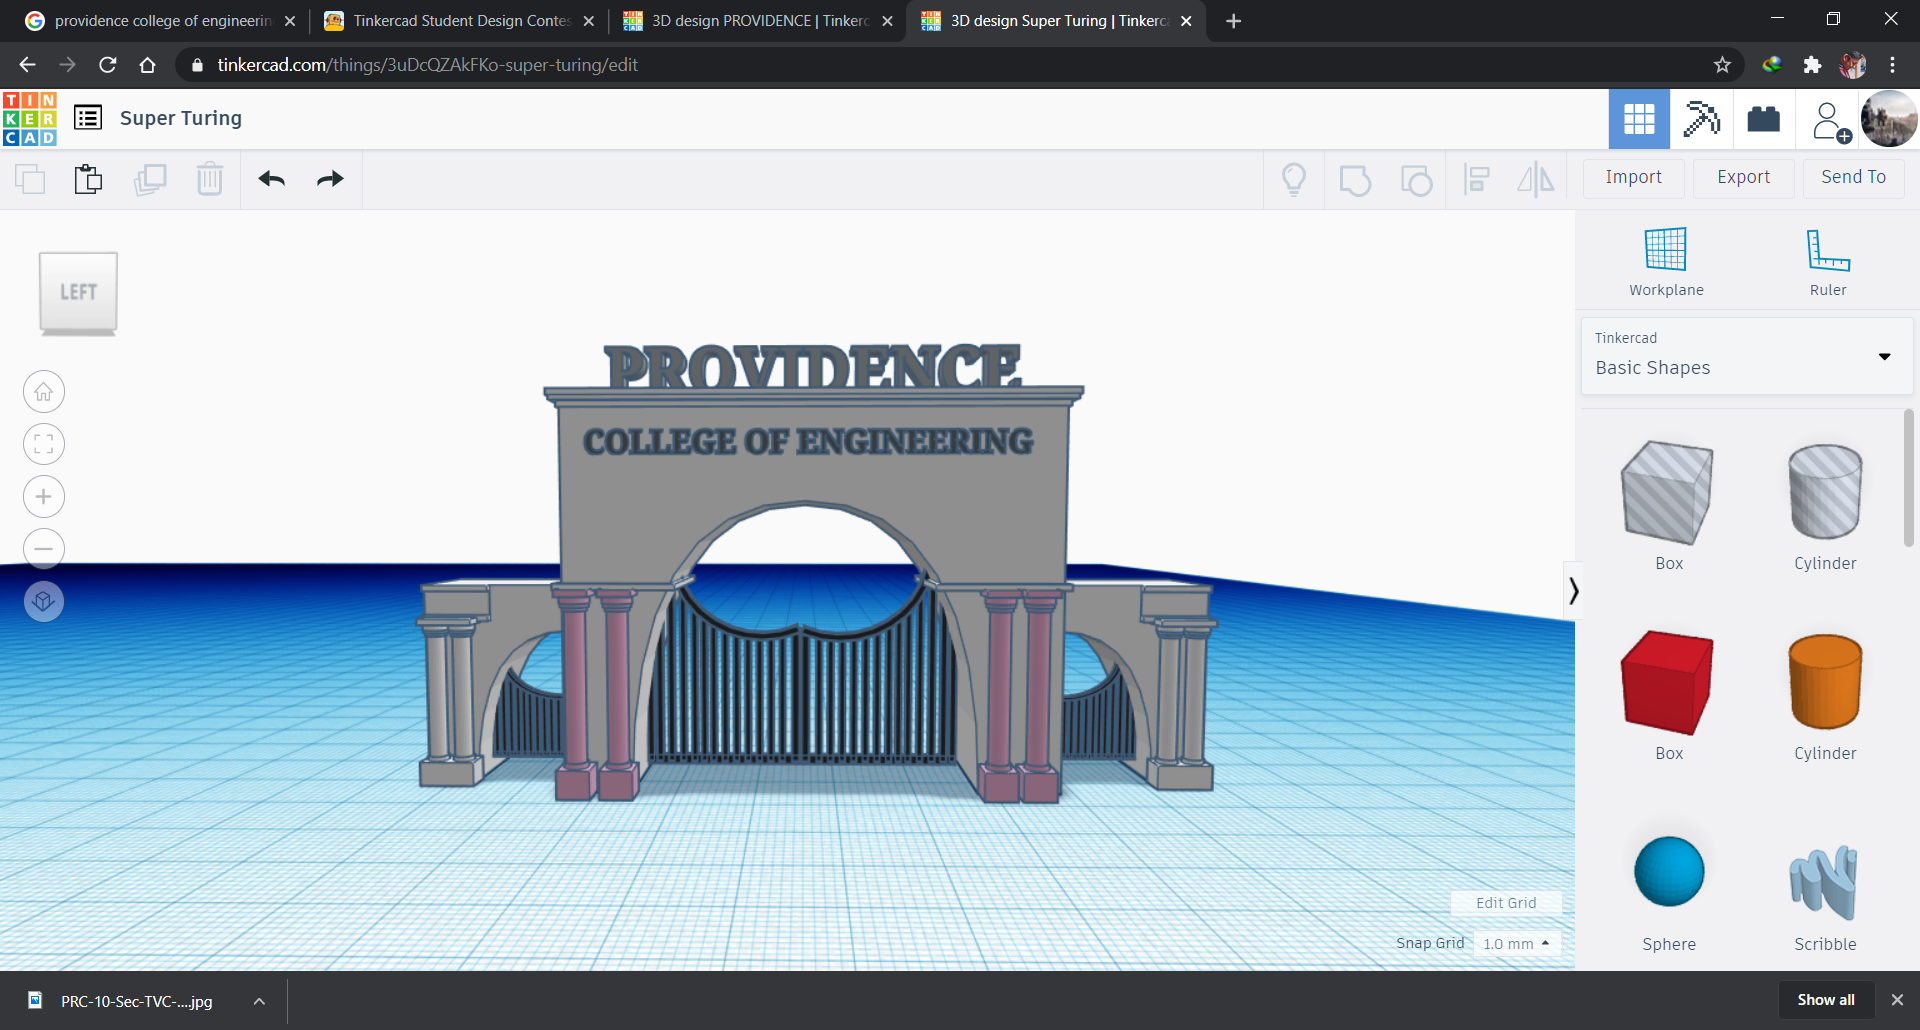Screen dimensions: 1920x1030
Task: Click the Super Turing design name
Action: [x=181, y=118]
